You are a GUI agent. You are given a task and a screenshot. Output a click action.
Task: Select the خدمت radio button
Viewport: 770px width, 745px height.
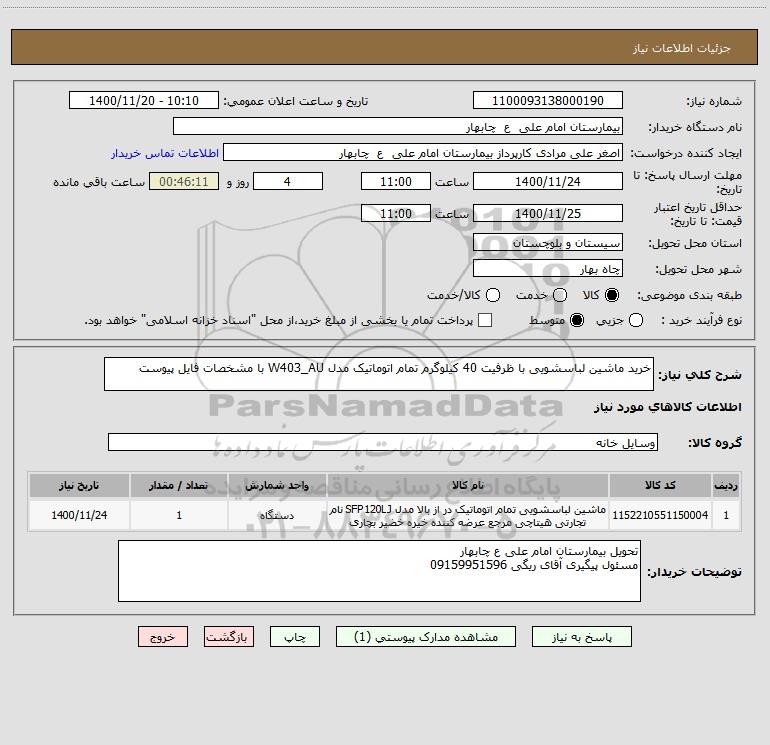560,295
